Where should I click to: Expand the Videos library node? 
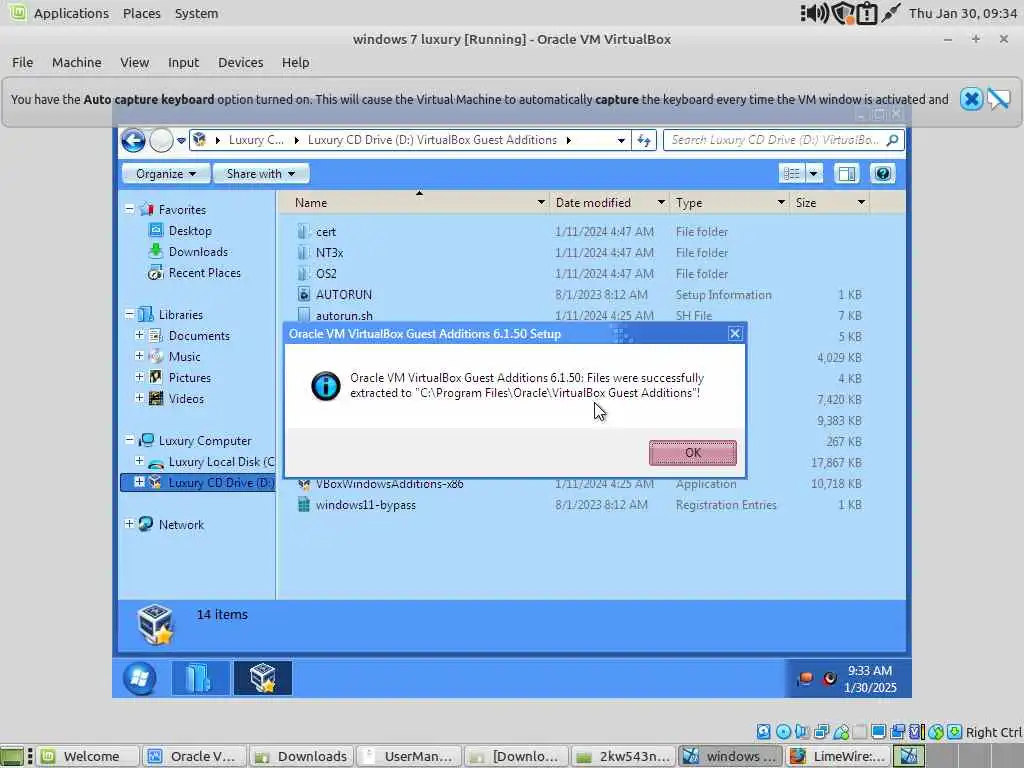[x=139, y=398]
